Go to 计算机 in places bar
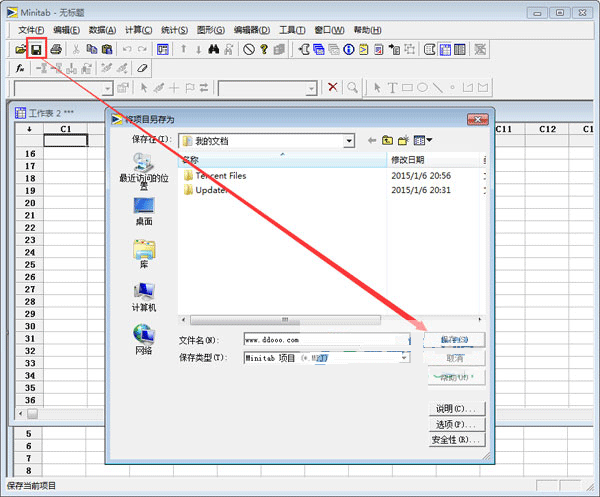The width and height of the screenshot is (600, 497). coord(144,297)
